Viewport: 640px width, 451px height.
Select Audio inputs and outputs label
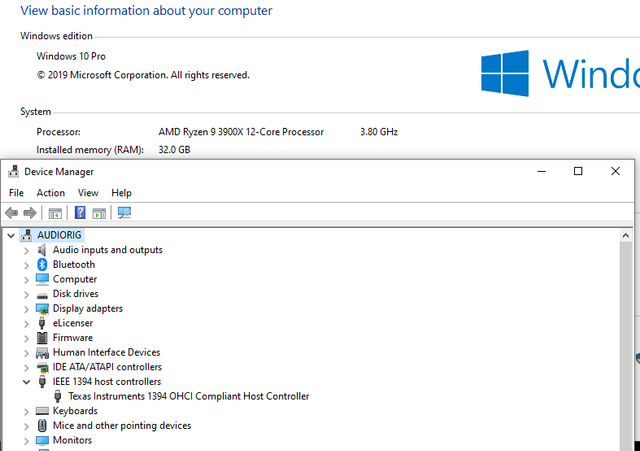[108, 250]
